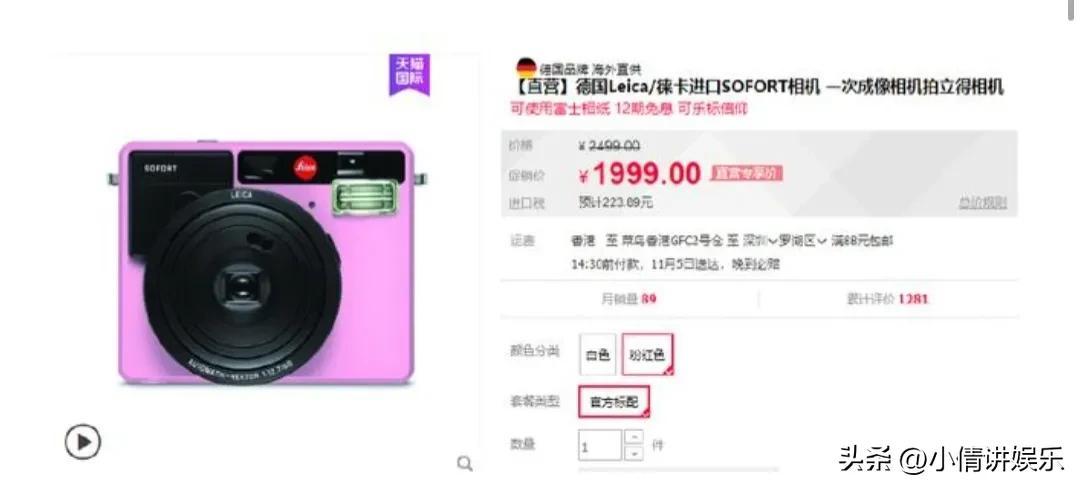Click the magnifier zoom icon
Screen dimensions: 1080x488
coord(465,463)
